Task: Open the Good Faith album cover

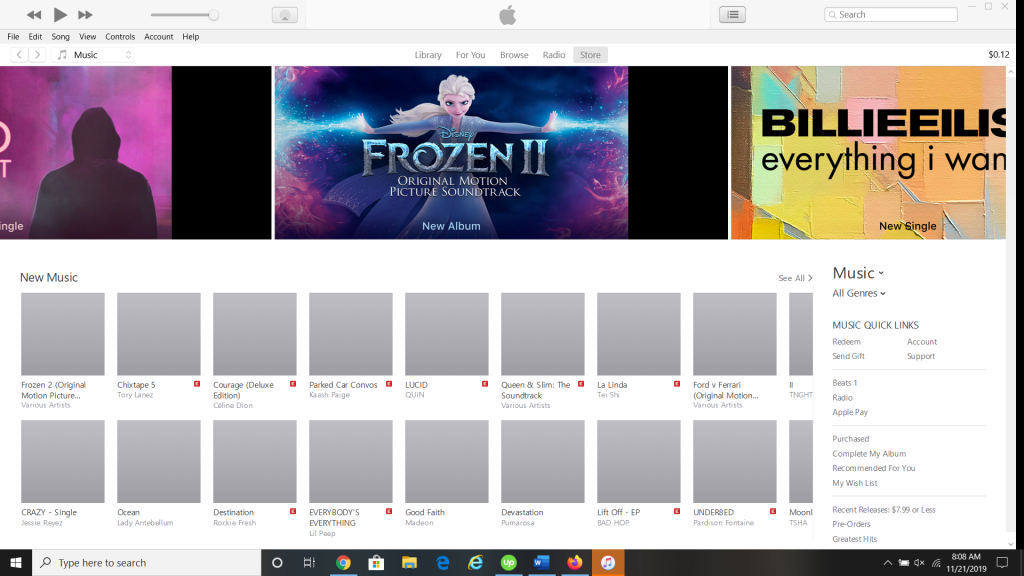Action: point(447,461)
